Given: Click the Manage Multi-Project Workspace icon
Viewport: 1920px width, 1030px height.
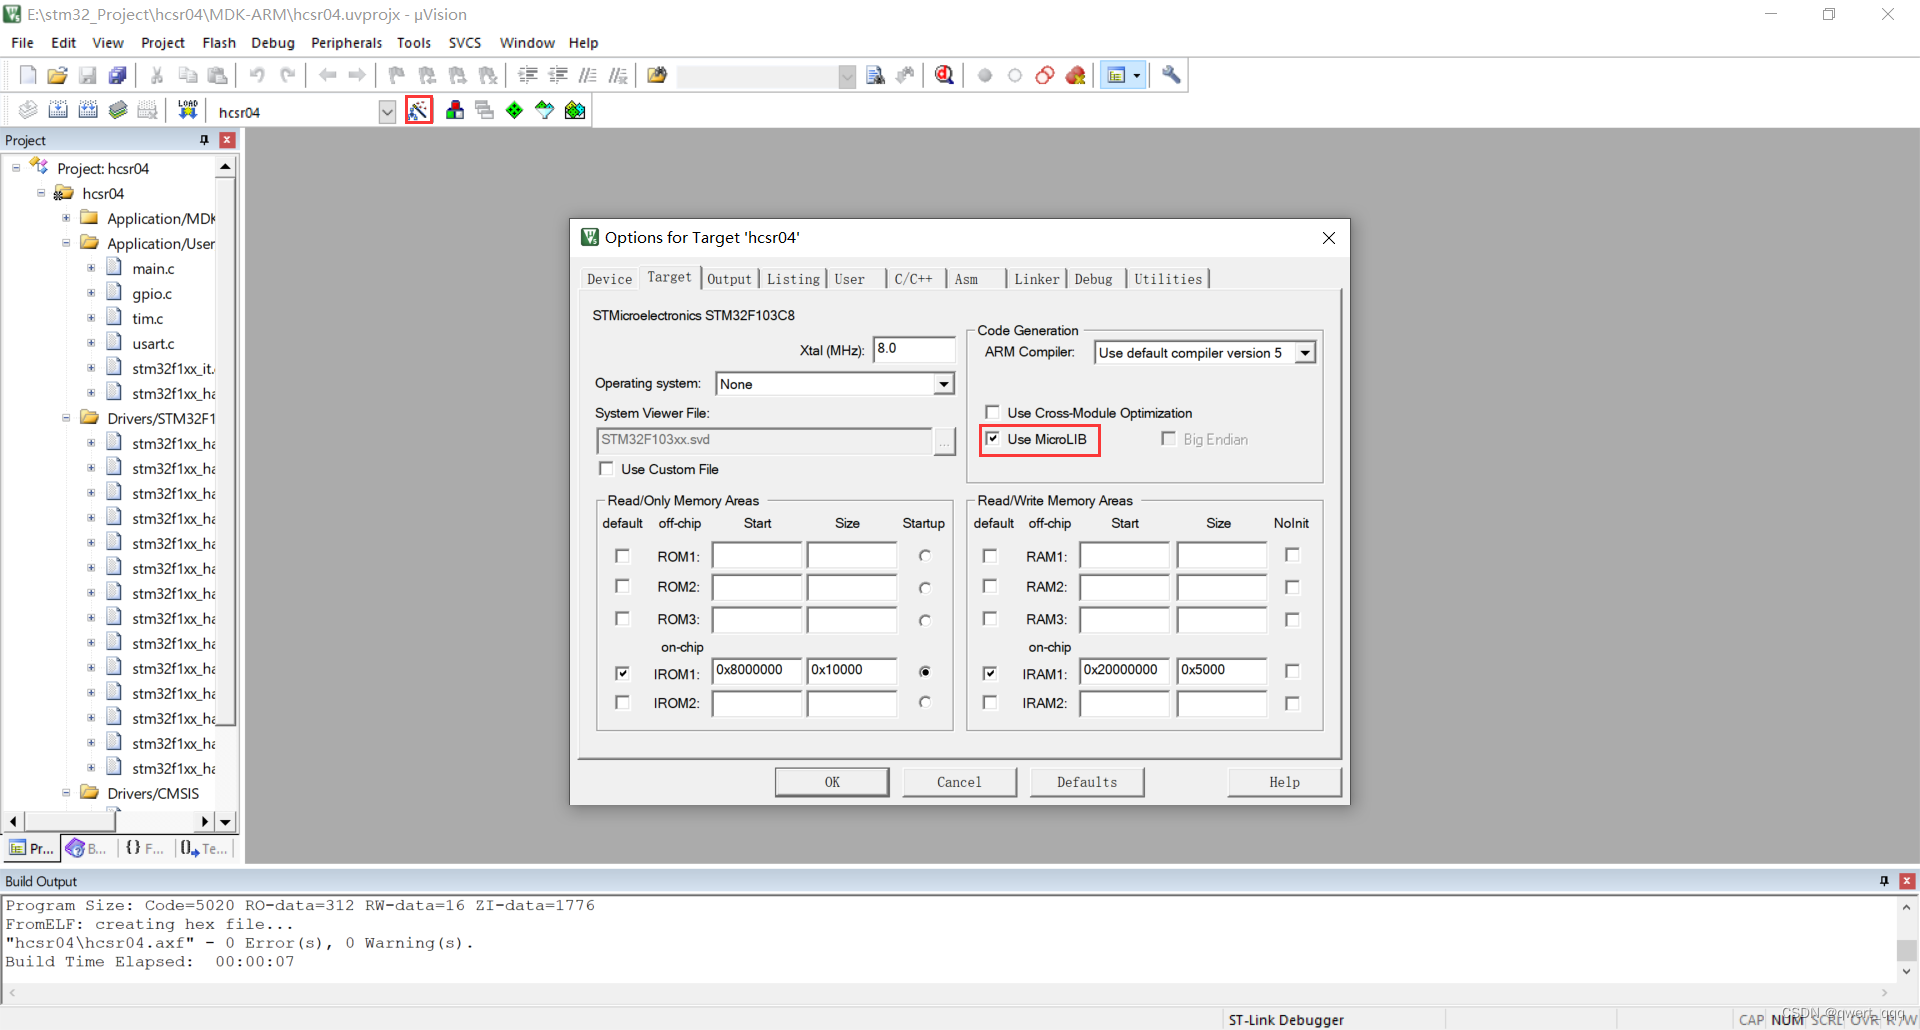Looking at the screenshot, I should pyautogui.click(x=485, y=110).
